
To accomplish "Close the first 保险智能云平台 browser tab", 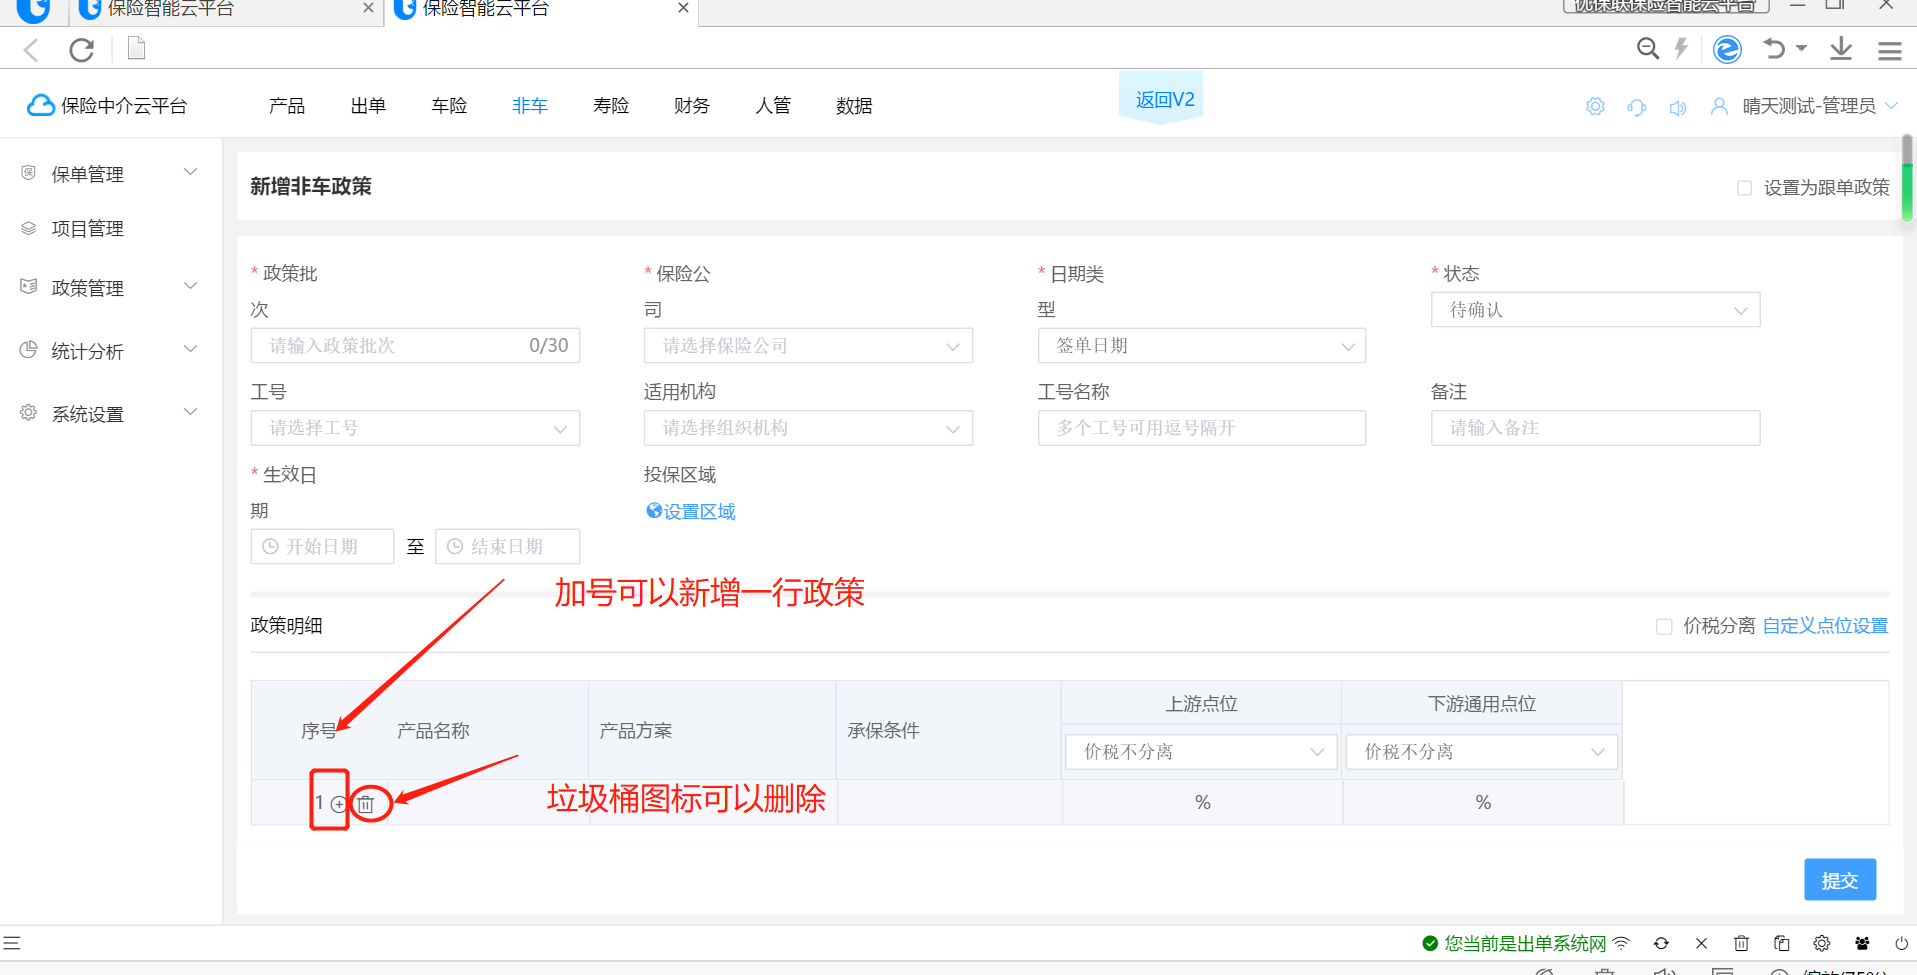I will pos(368,8).
